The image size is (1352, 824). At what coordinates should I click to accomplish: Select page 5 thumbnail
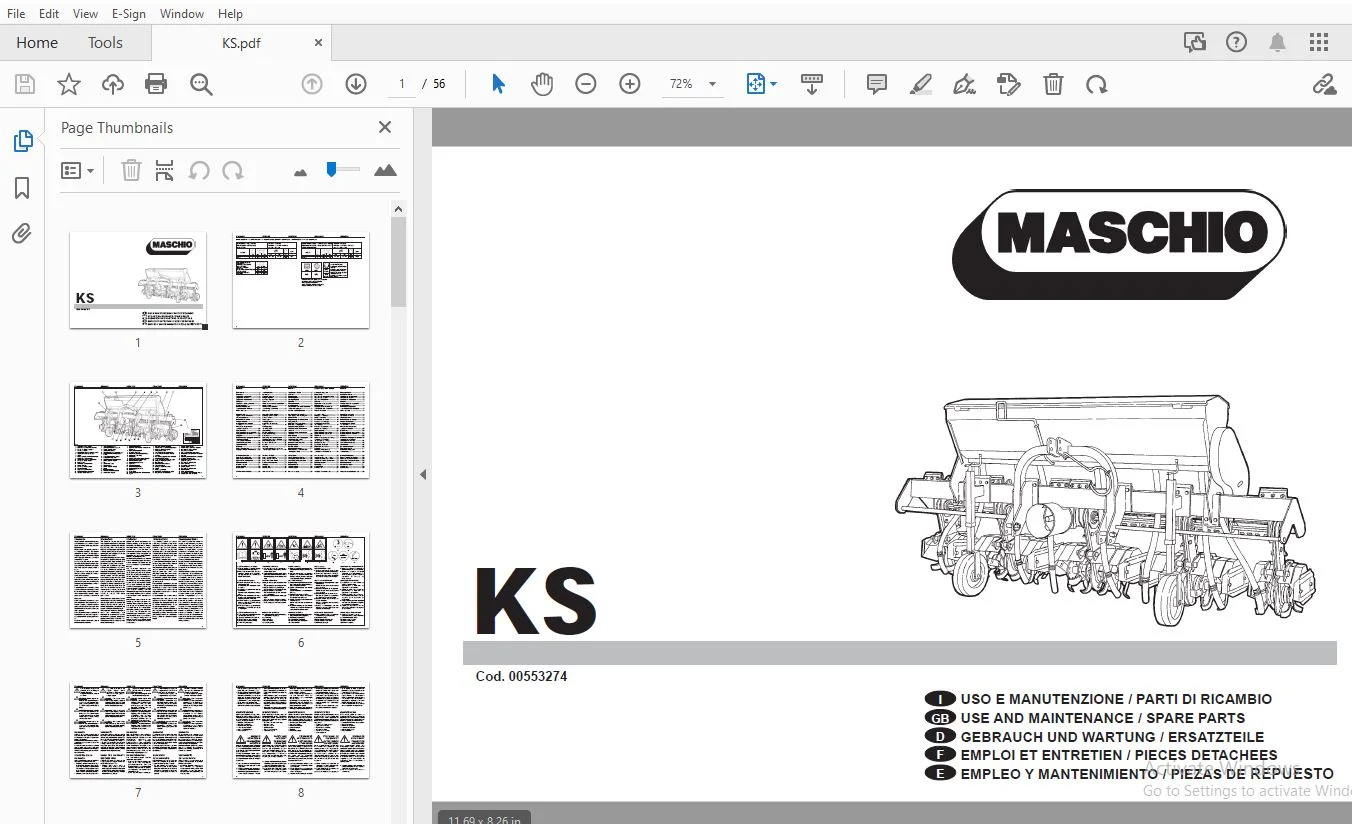(138, 580)
